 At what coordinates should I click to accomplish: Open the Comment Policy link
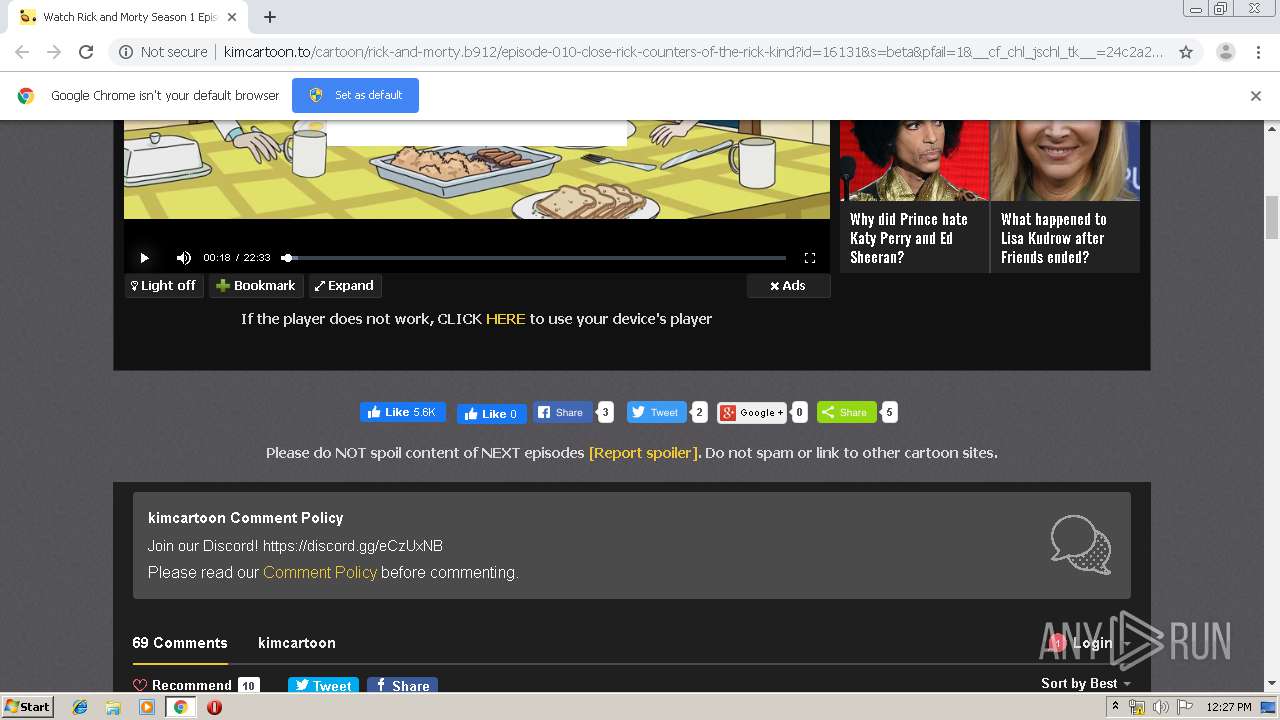(x=320, y=573)
